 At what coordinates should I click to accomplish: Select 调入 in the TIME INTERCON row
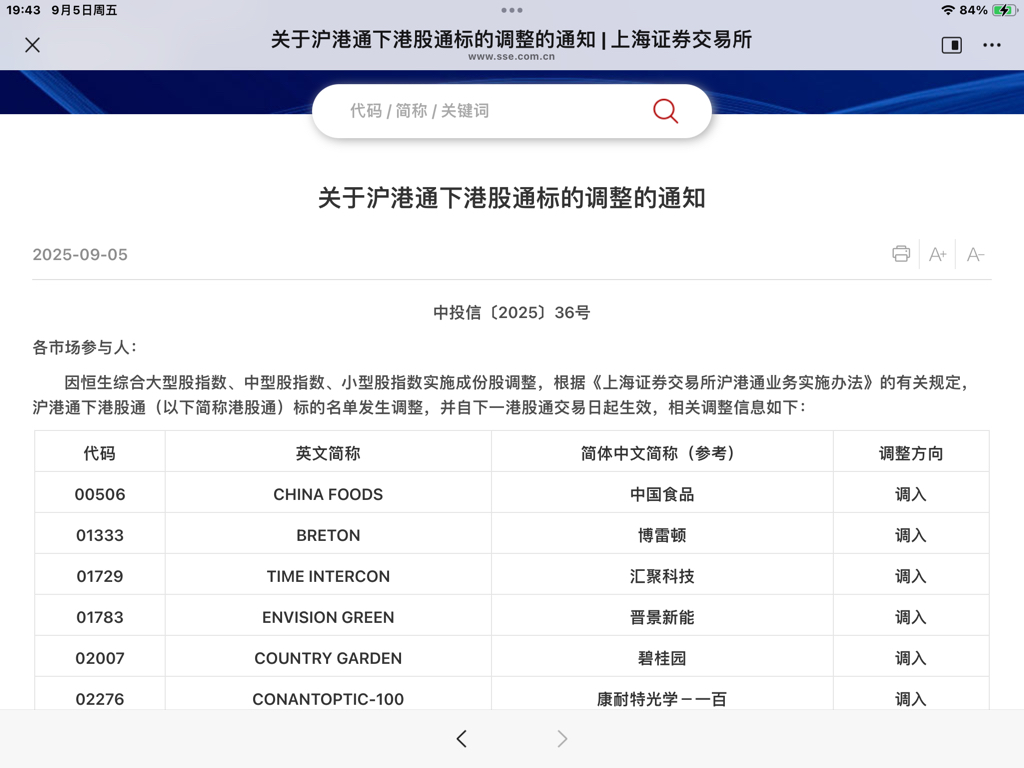point(910,577)
